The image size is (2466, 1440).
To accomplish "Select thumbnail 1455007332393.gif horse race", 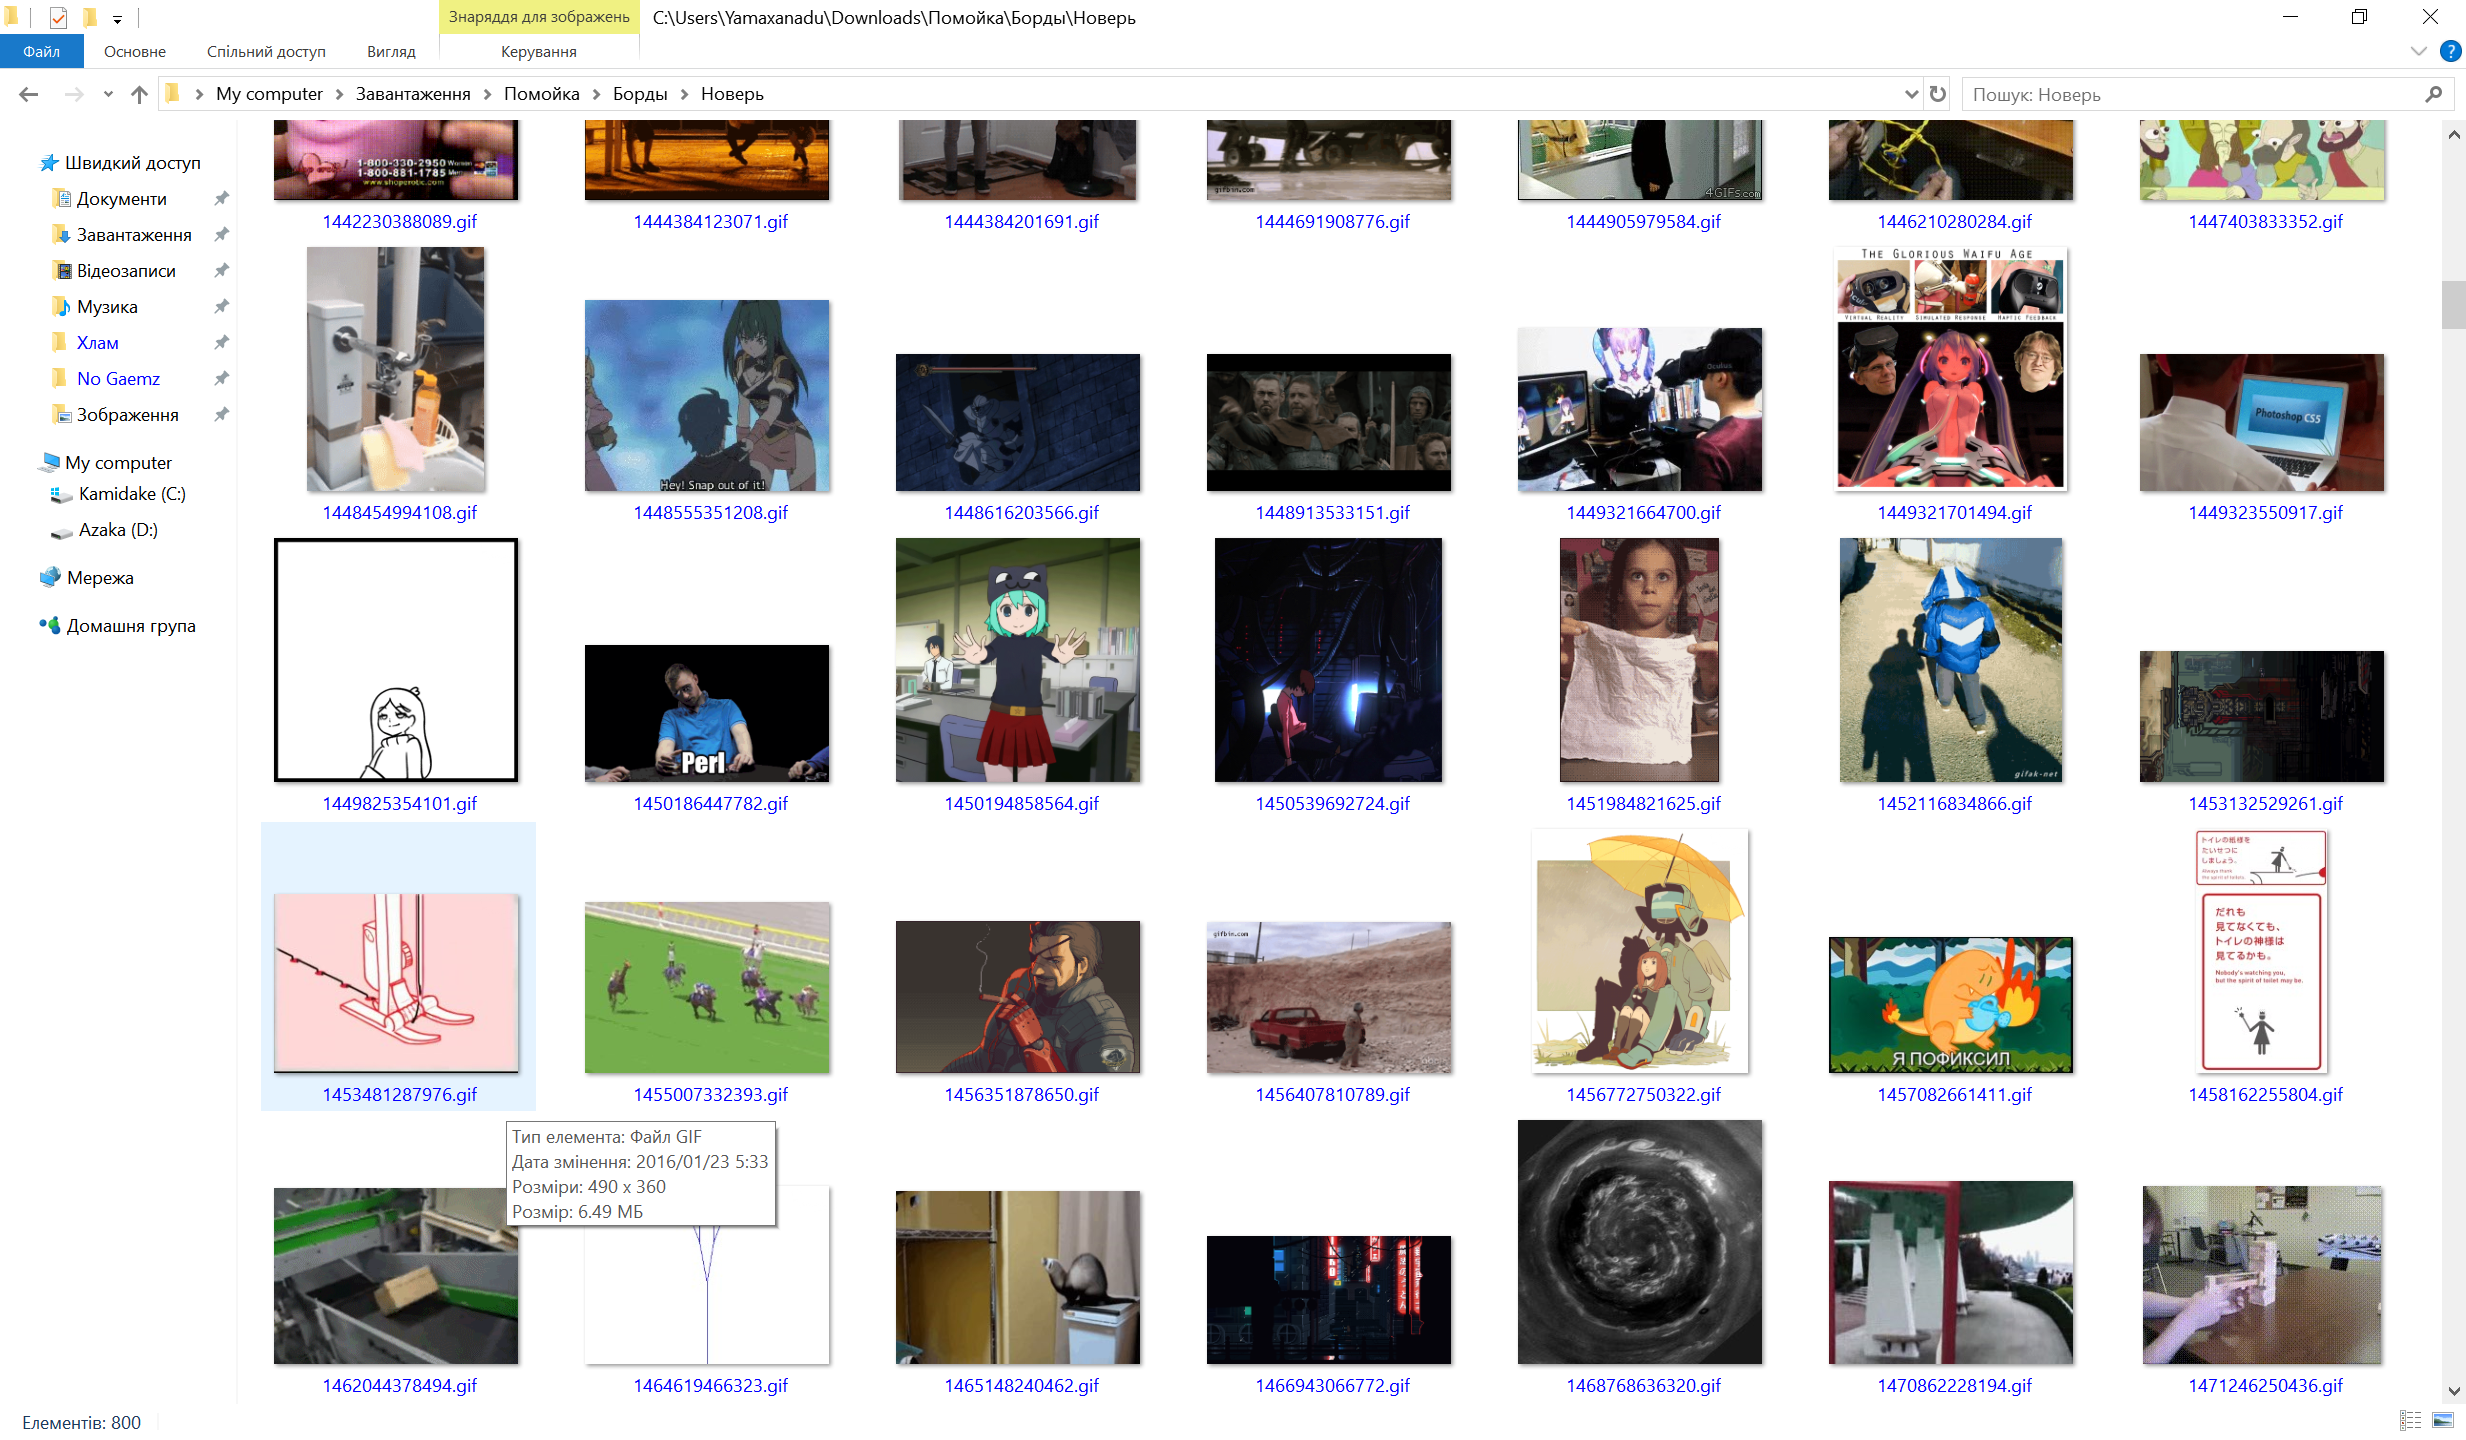I will pyautogui.click(x=707, y=987).
